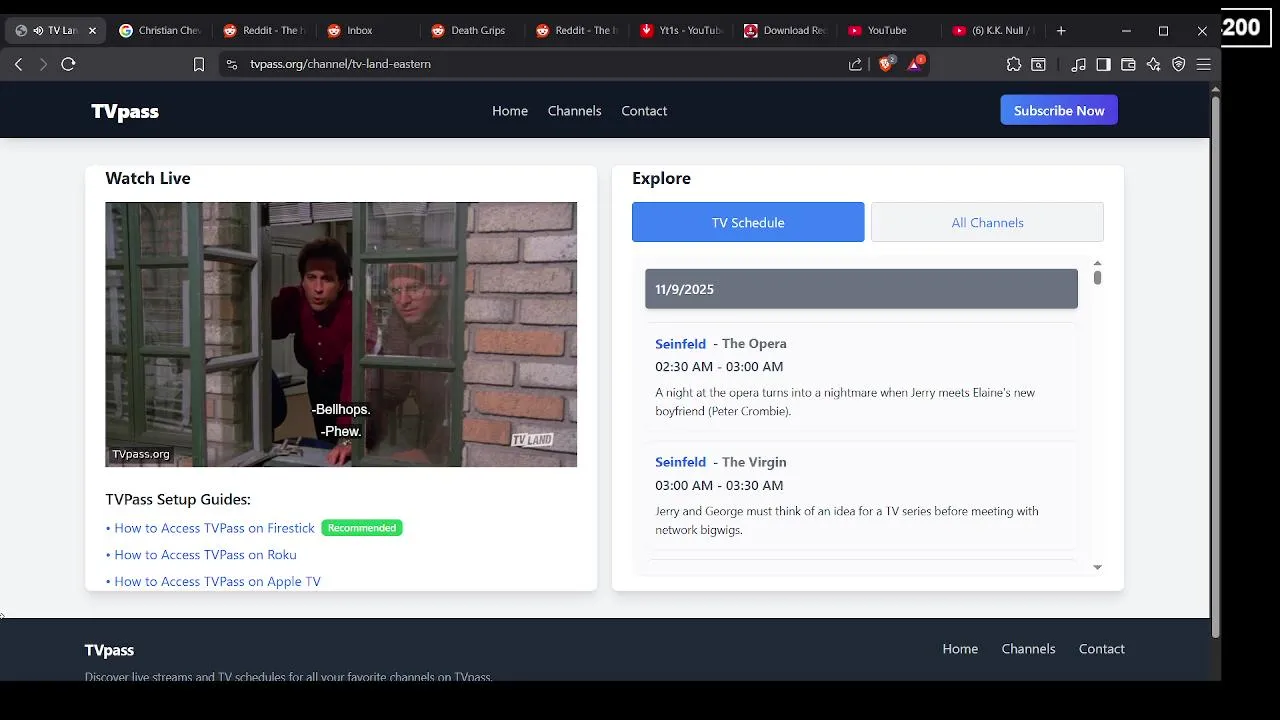Click schedule list scroll up arrow
This screenshot has height=720, width=1280.
click(x=1097, y=263)
